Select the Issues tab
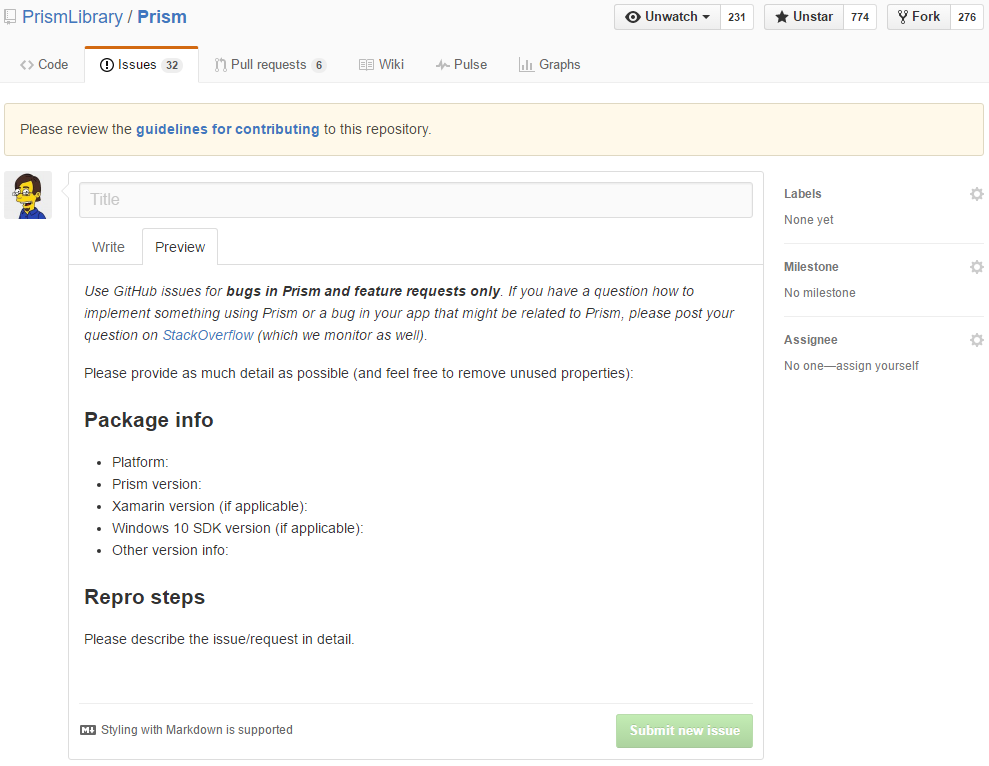This screenshot has height=766, width=989. 141,65
